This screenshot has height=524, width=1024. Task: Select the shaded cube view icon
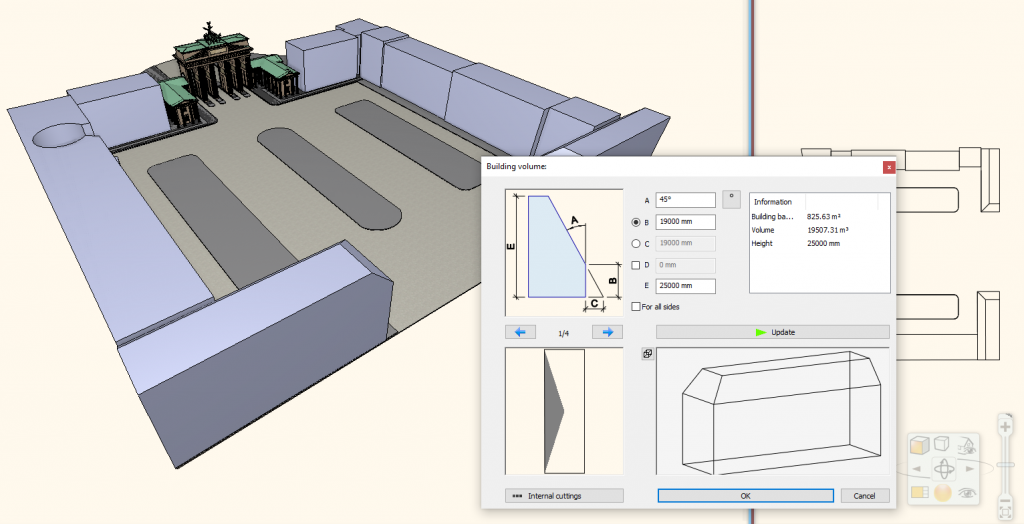click(x=920, y=445)
